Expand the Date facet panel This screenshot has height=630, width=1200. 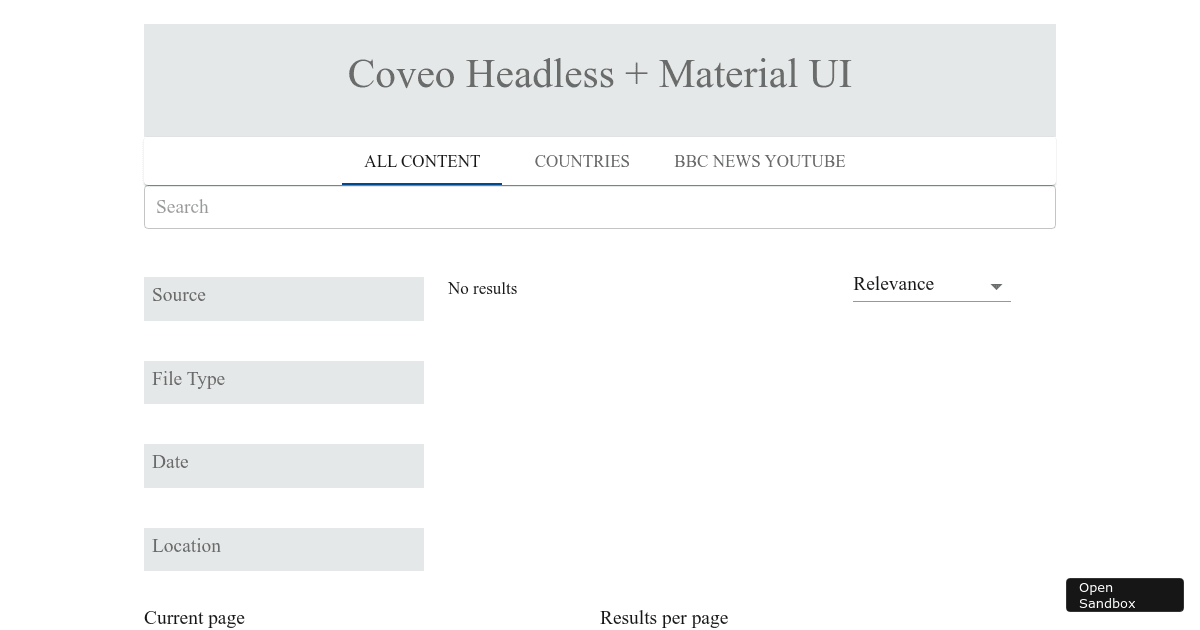(284, 465)
